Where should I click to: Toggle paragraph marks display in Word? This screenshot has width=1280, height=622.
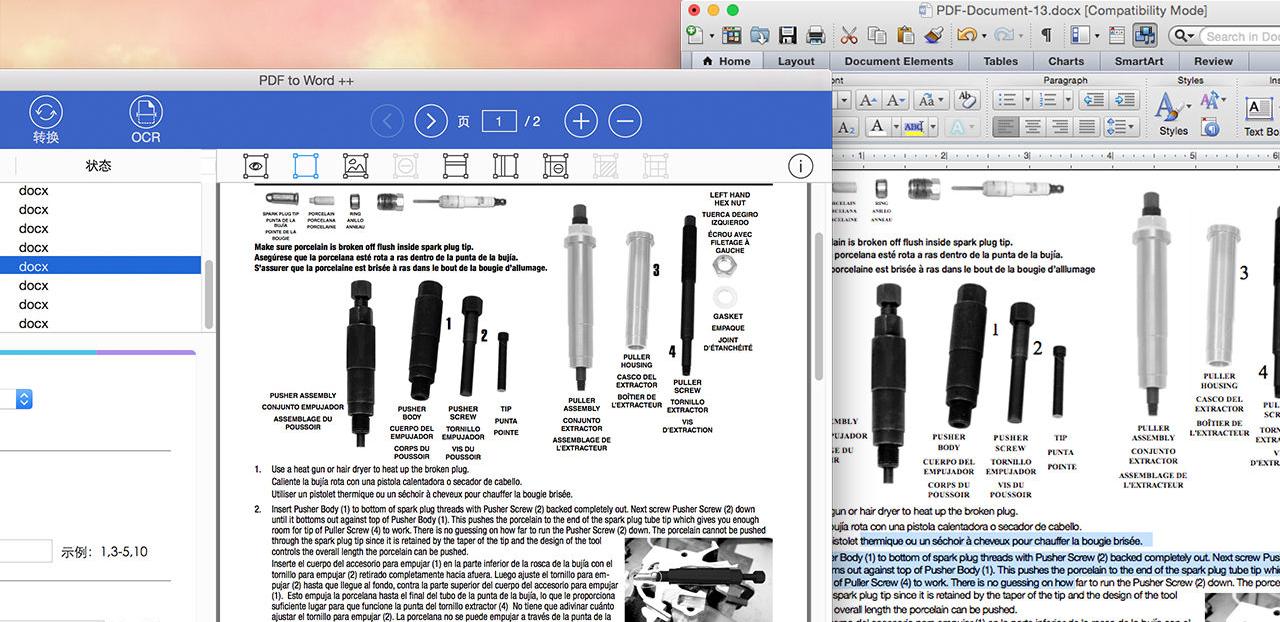(1046, 35)
